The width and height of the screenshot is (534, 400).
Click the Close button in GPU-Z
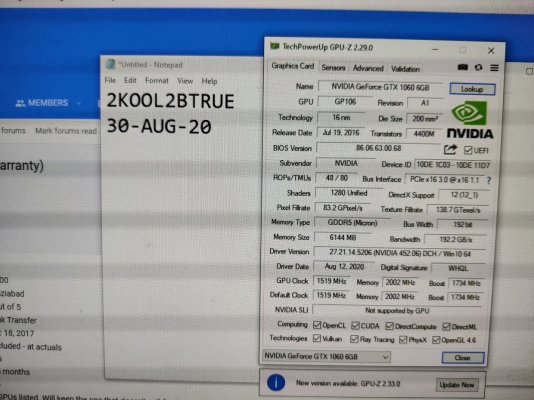pos(462,358)
